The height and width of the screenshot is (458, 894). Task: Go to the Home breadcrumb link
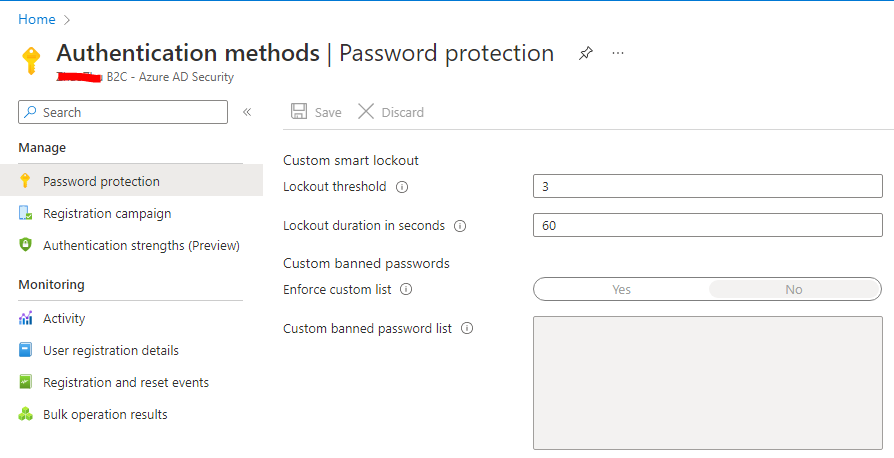point(37,19)
